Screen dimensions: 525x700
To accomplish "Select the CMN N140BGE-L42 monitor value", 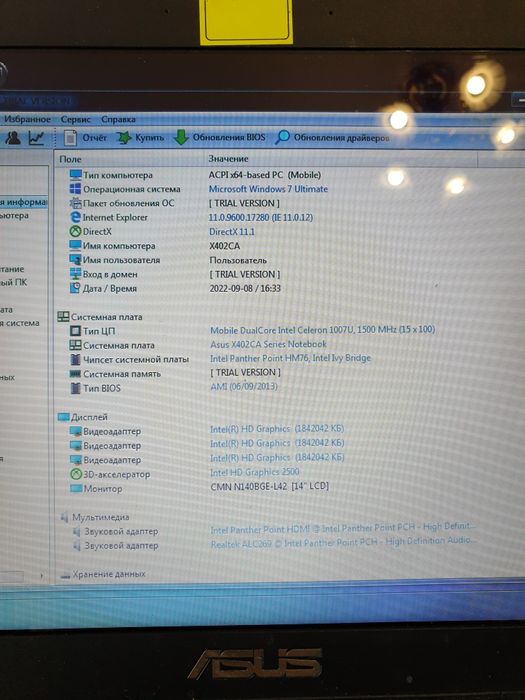I will 269,486.
